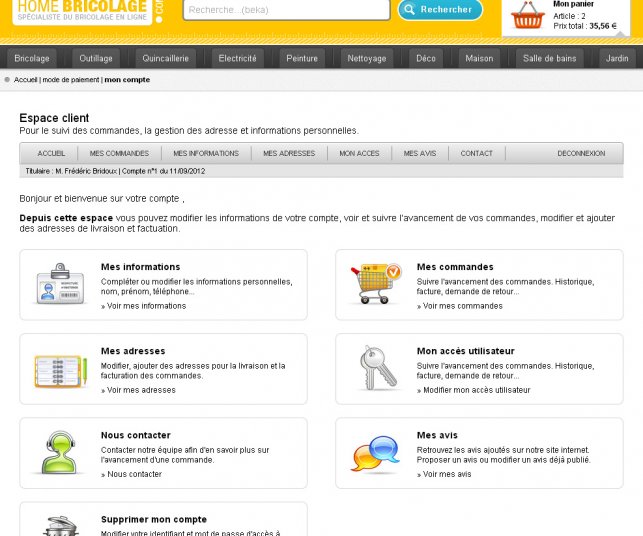The image size is (643, 536).
Task: Open the Quincaillerie category
Action: pyautogui.click(x=166, y=58)
